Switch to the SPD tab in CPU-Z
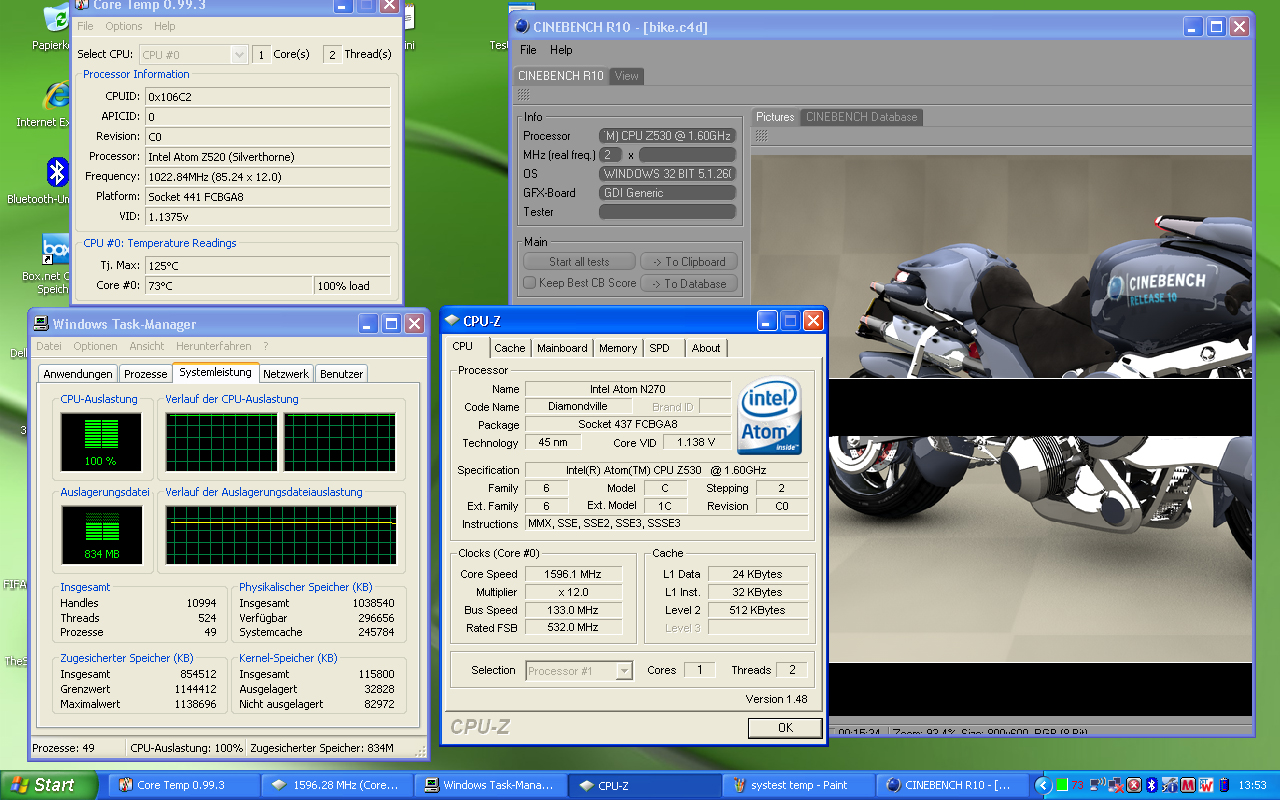This screenshot has height=800, width=1280. tap(660, 348)
